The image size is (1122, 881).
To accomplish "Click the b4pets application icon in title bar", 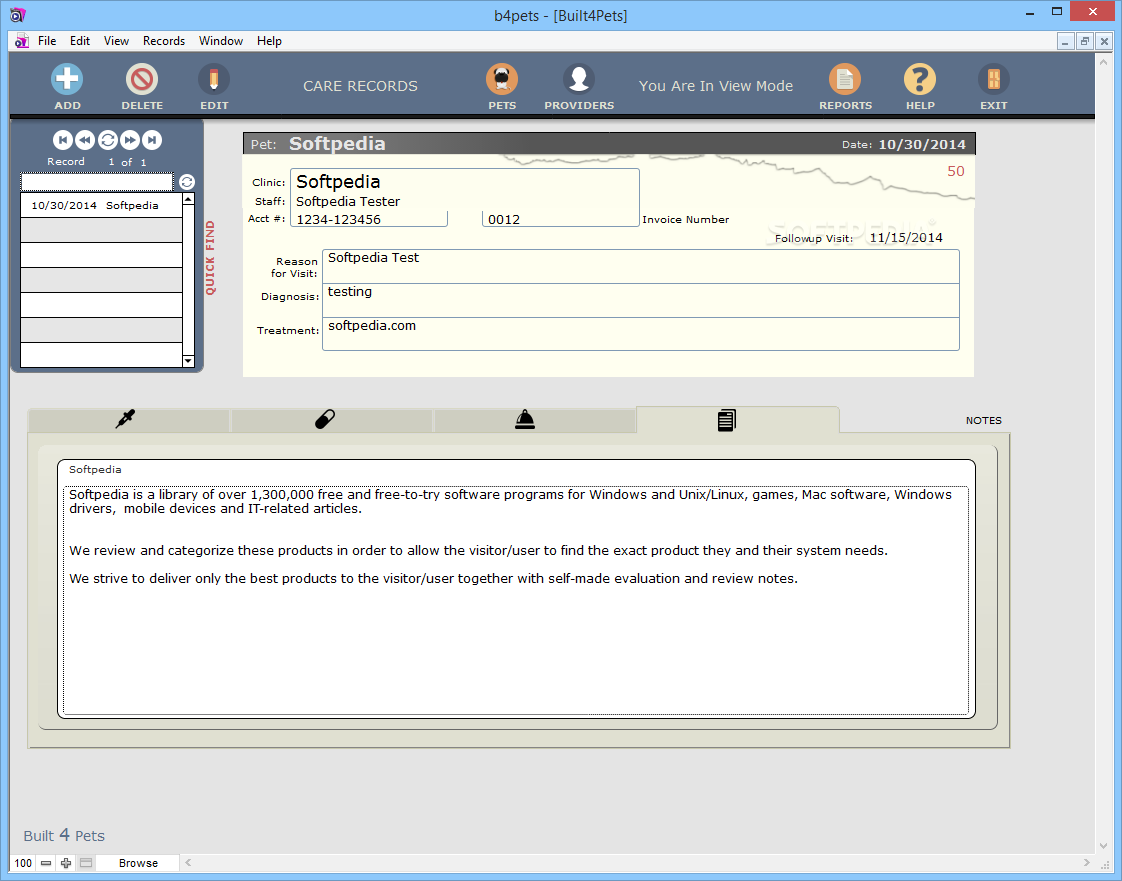I will pos(18,14).
